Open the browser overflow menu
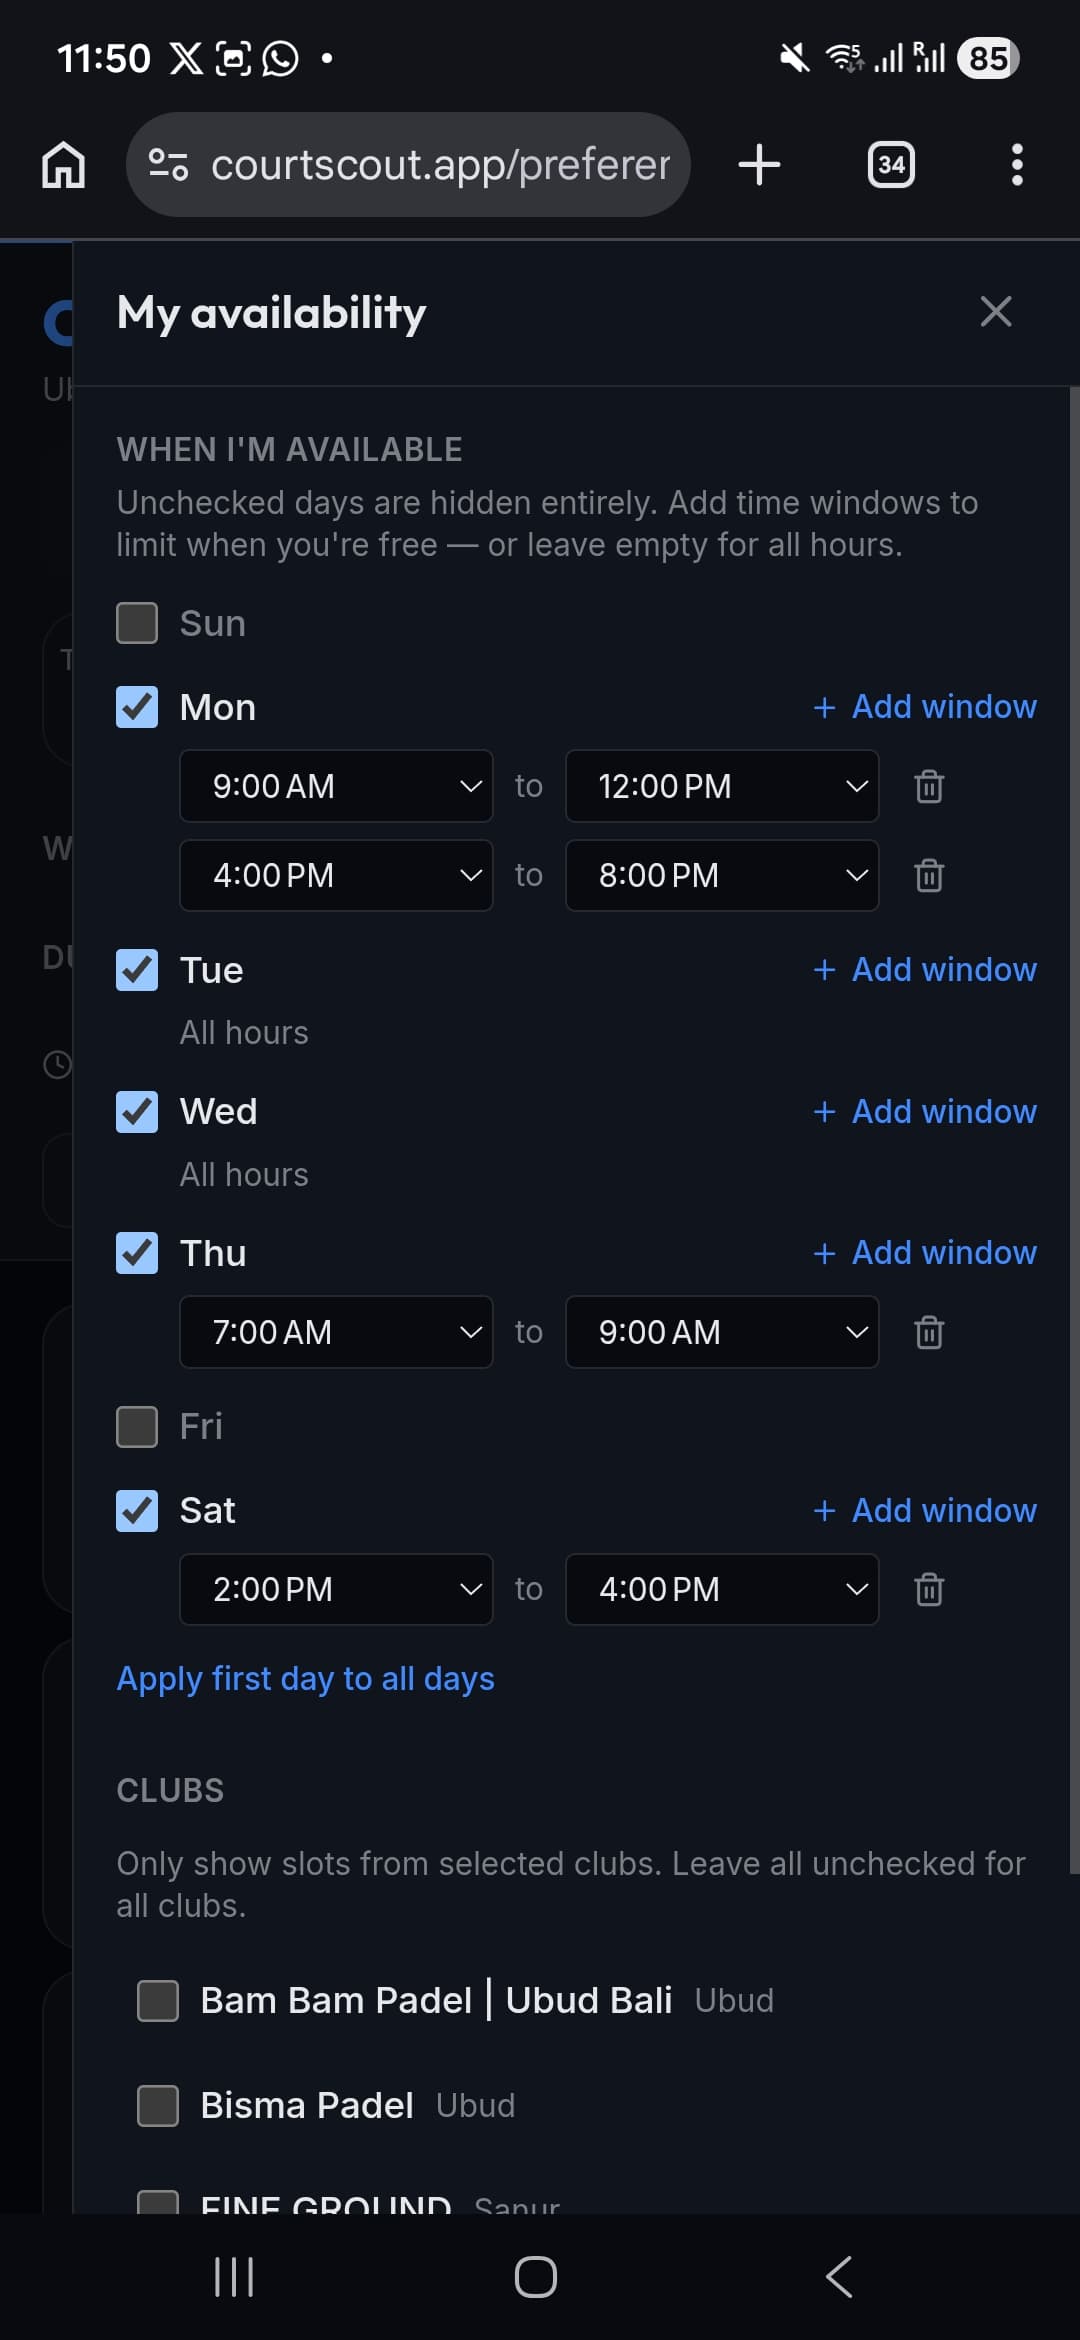Image resolution: width=1080 pixels, height=2340 pixels. point(1017,164)
